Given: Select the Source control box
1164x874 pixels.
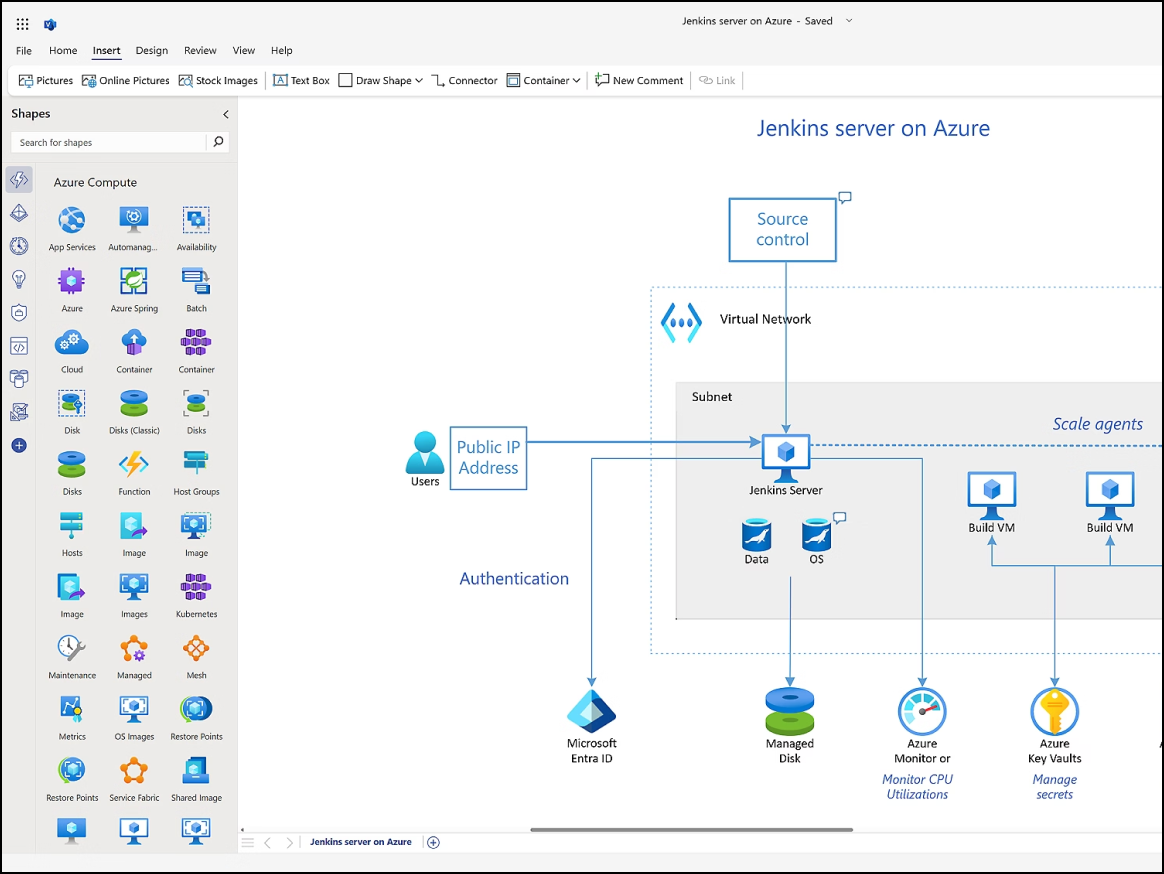Looking at the screenshot, I should point(782,229).
